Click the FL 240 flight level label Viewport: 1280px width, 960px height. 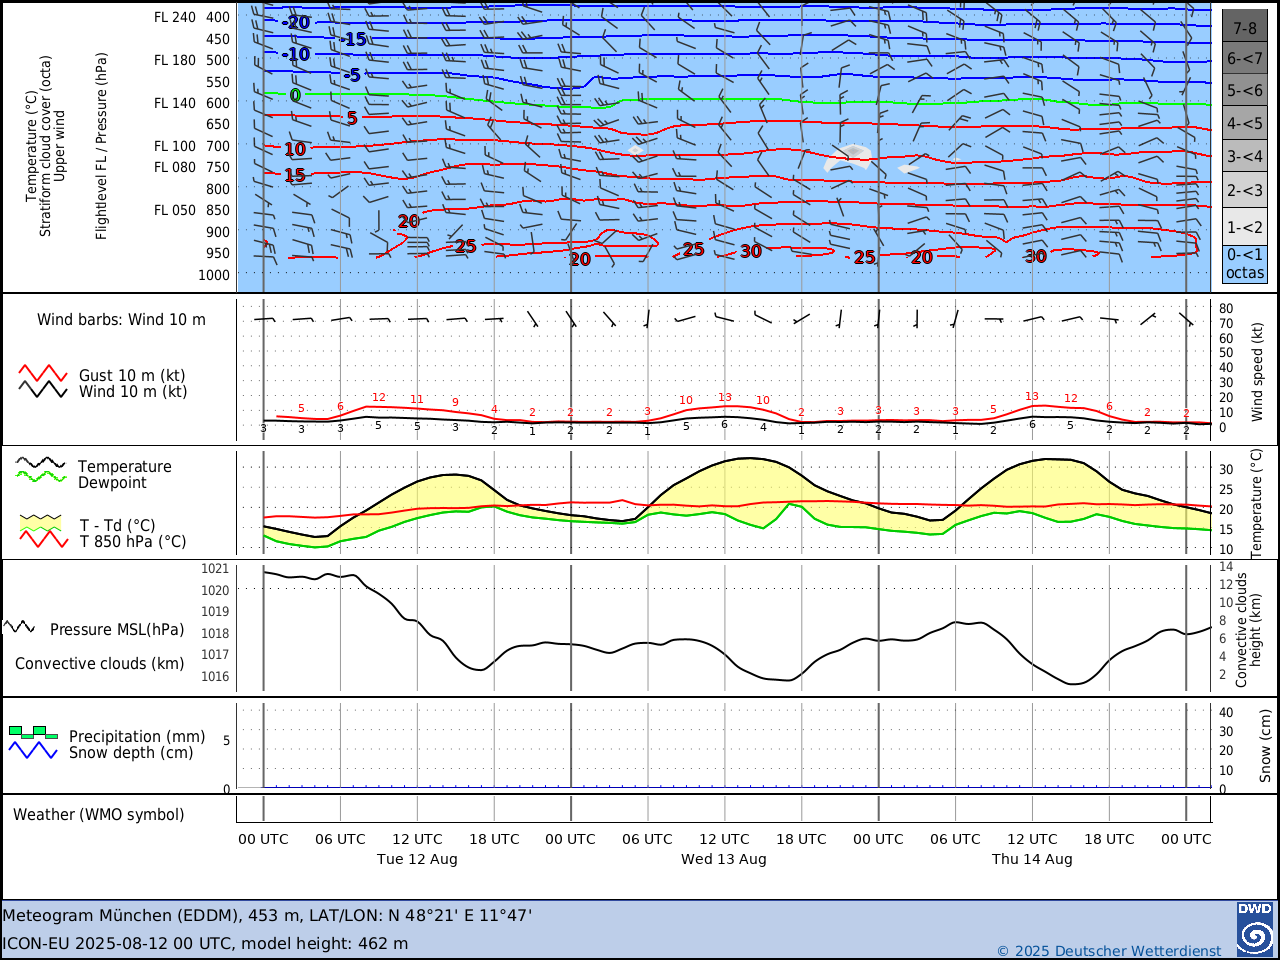point(175,17)
